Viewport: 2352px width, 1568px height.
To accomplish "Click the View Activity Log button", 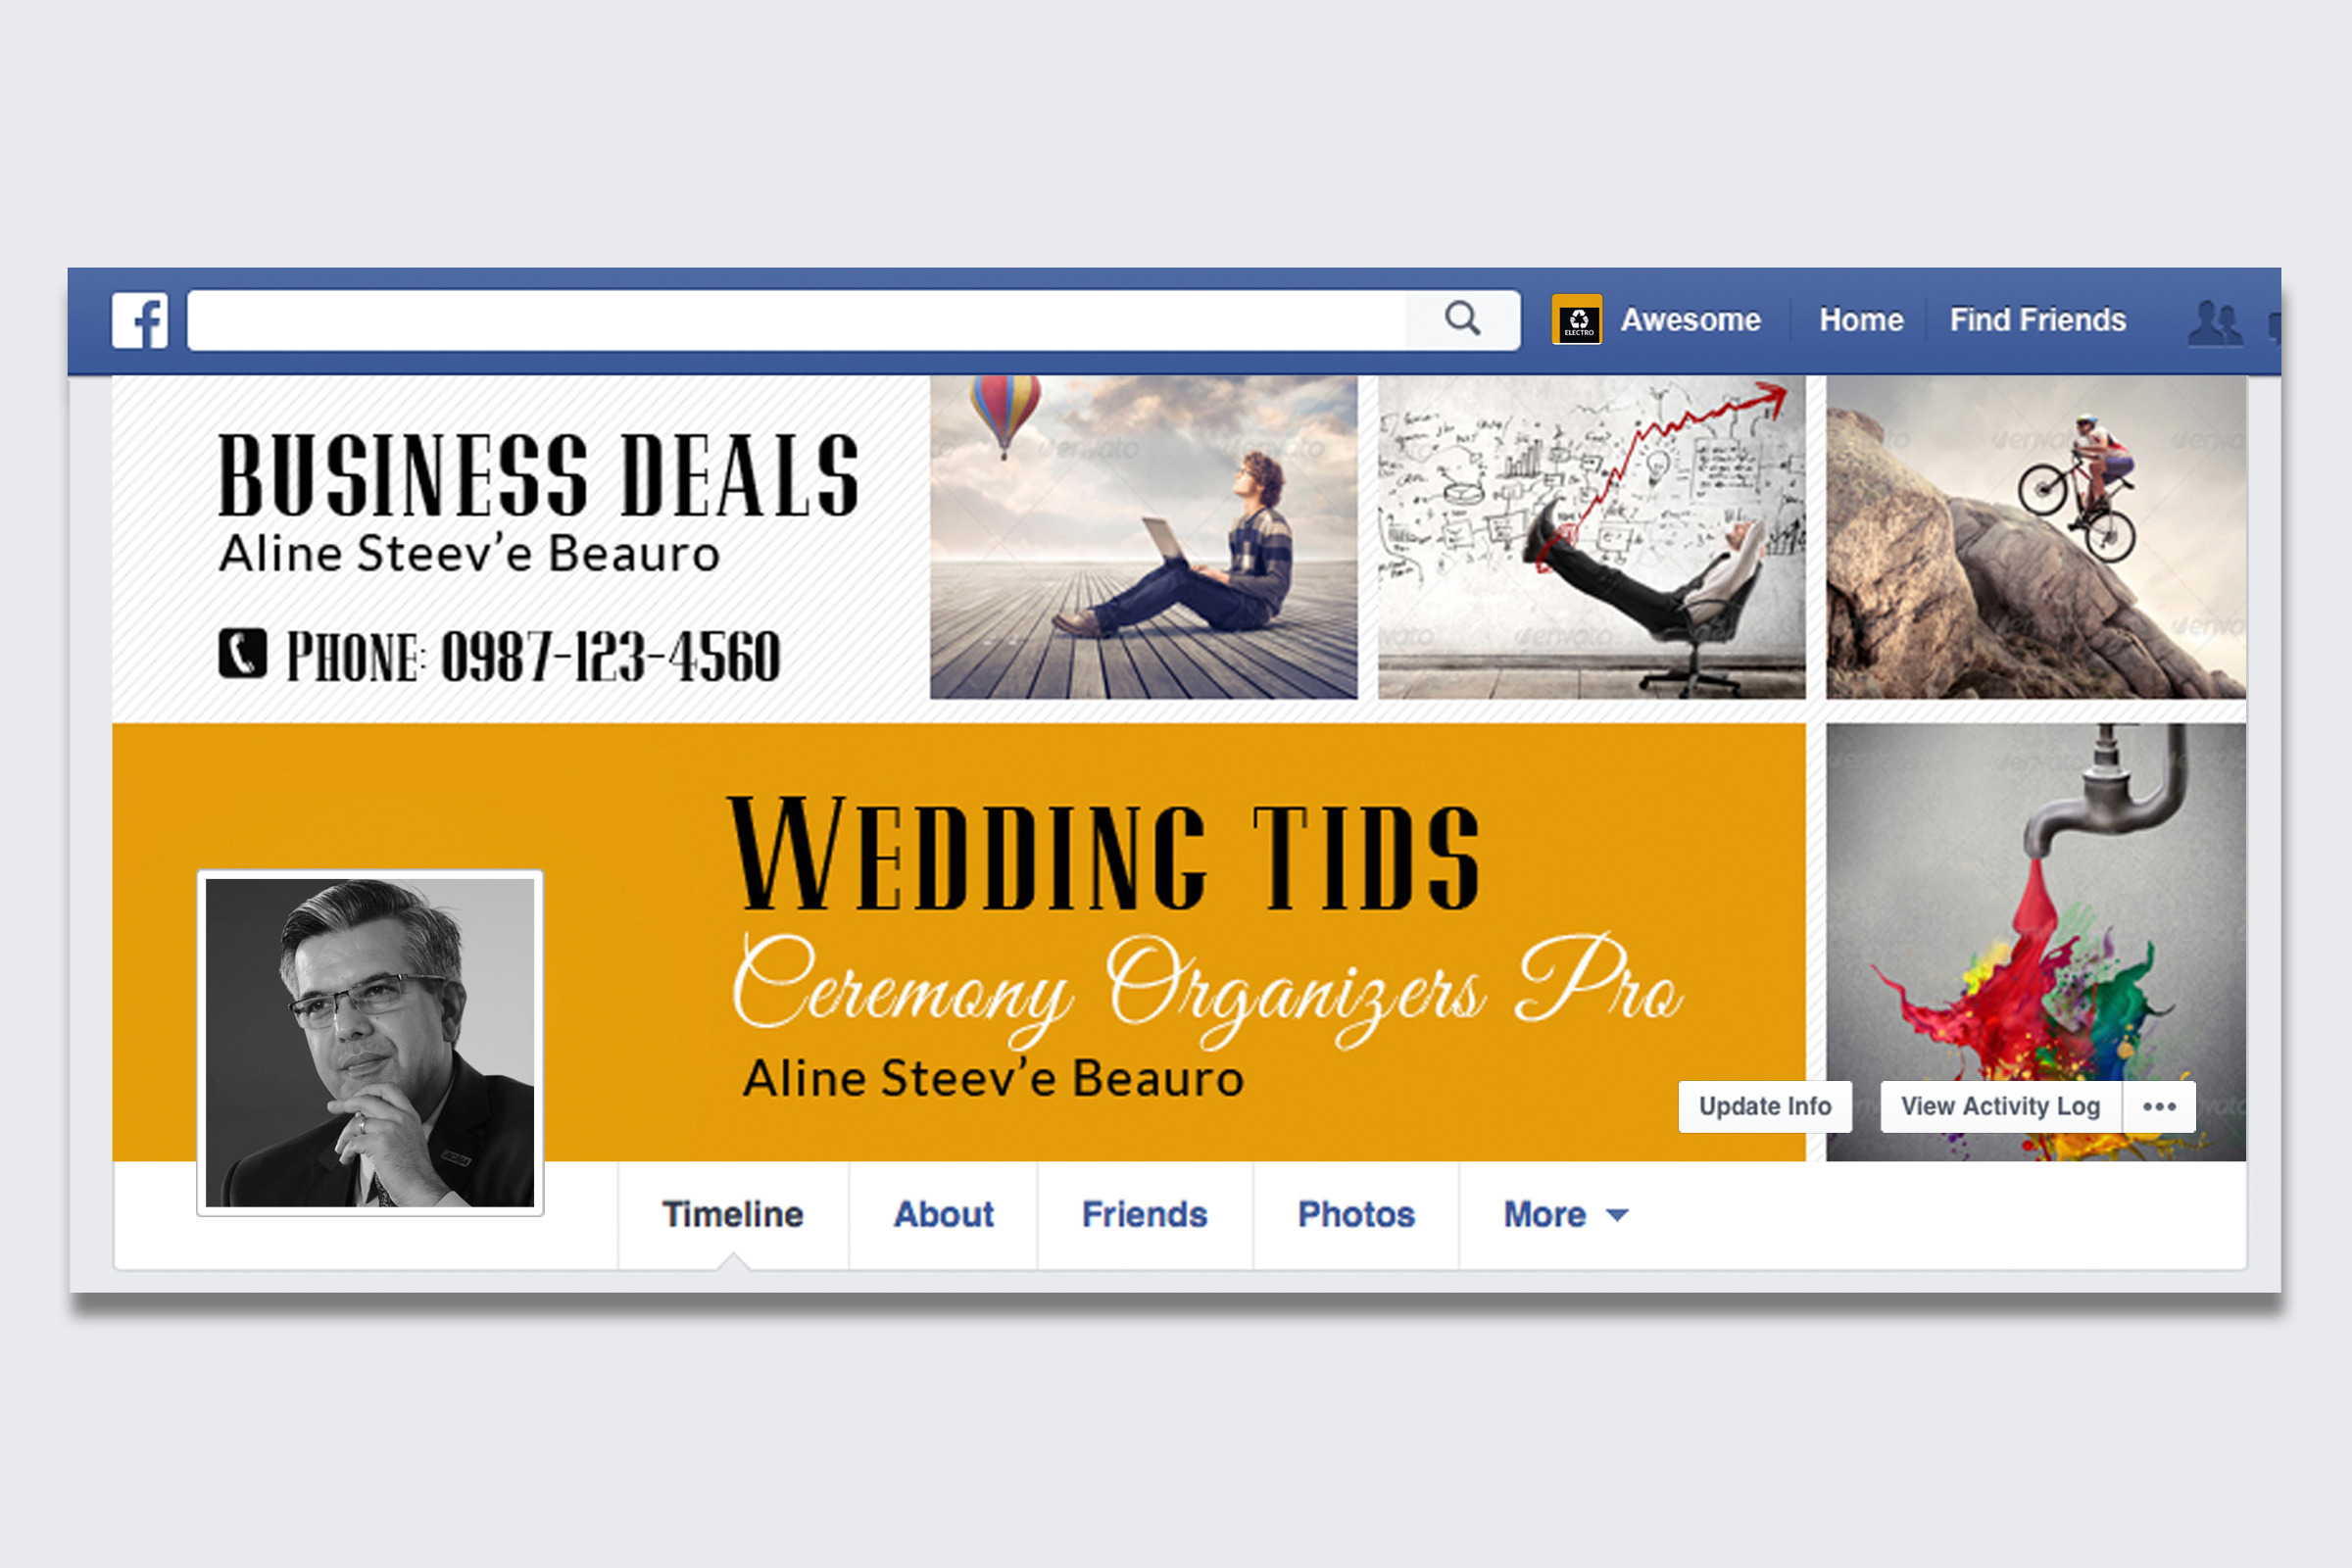I will coord(2000,1106).
